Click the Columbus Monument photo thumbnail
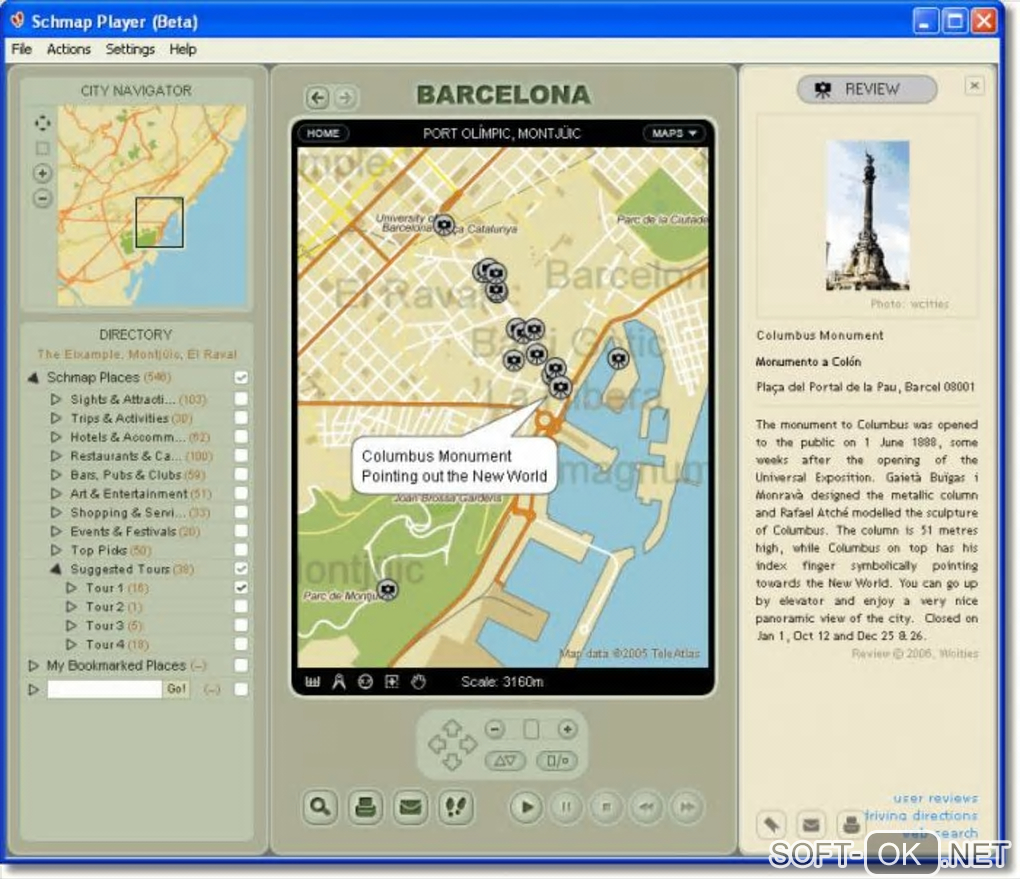 [x=867, y=215]
